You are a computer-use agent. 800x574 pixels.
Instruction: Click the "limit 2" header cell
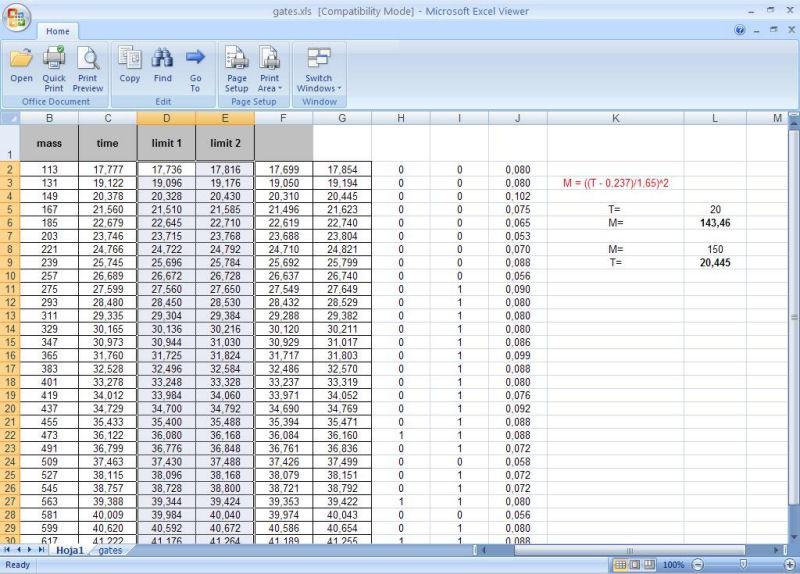(225, 143)
